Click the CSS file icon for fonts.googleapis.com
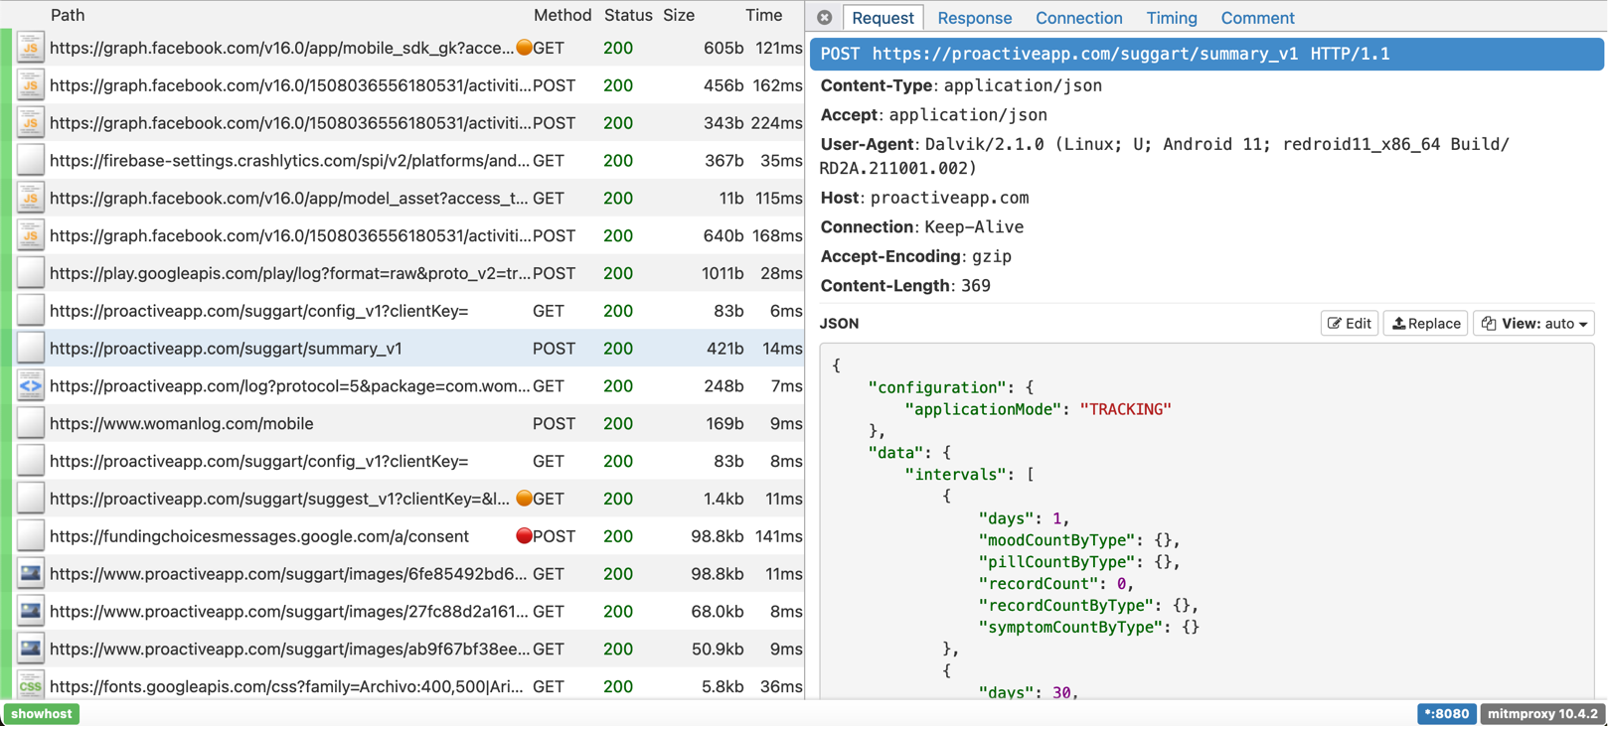Image resolution: width=1610 pixels, height=730 pixels. point(31,686)
